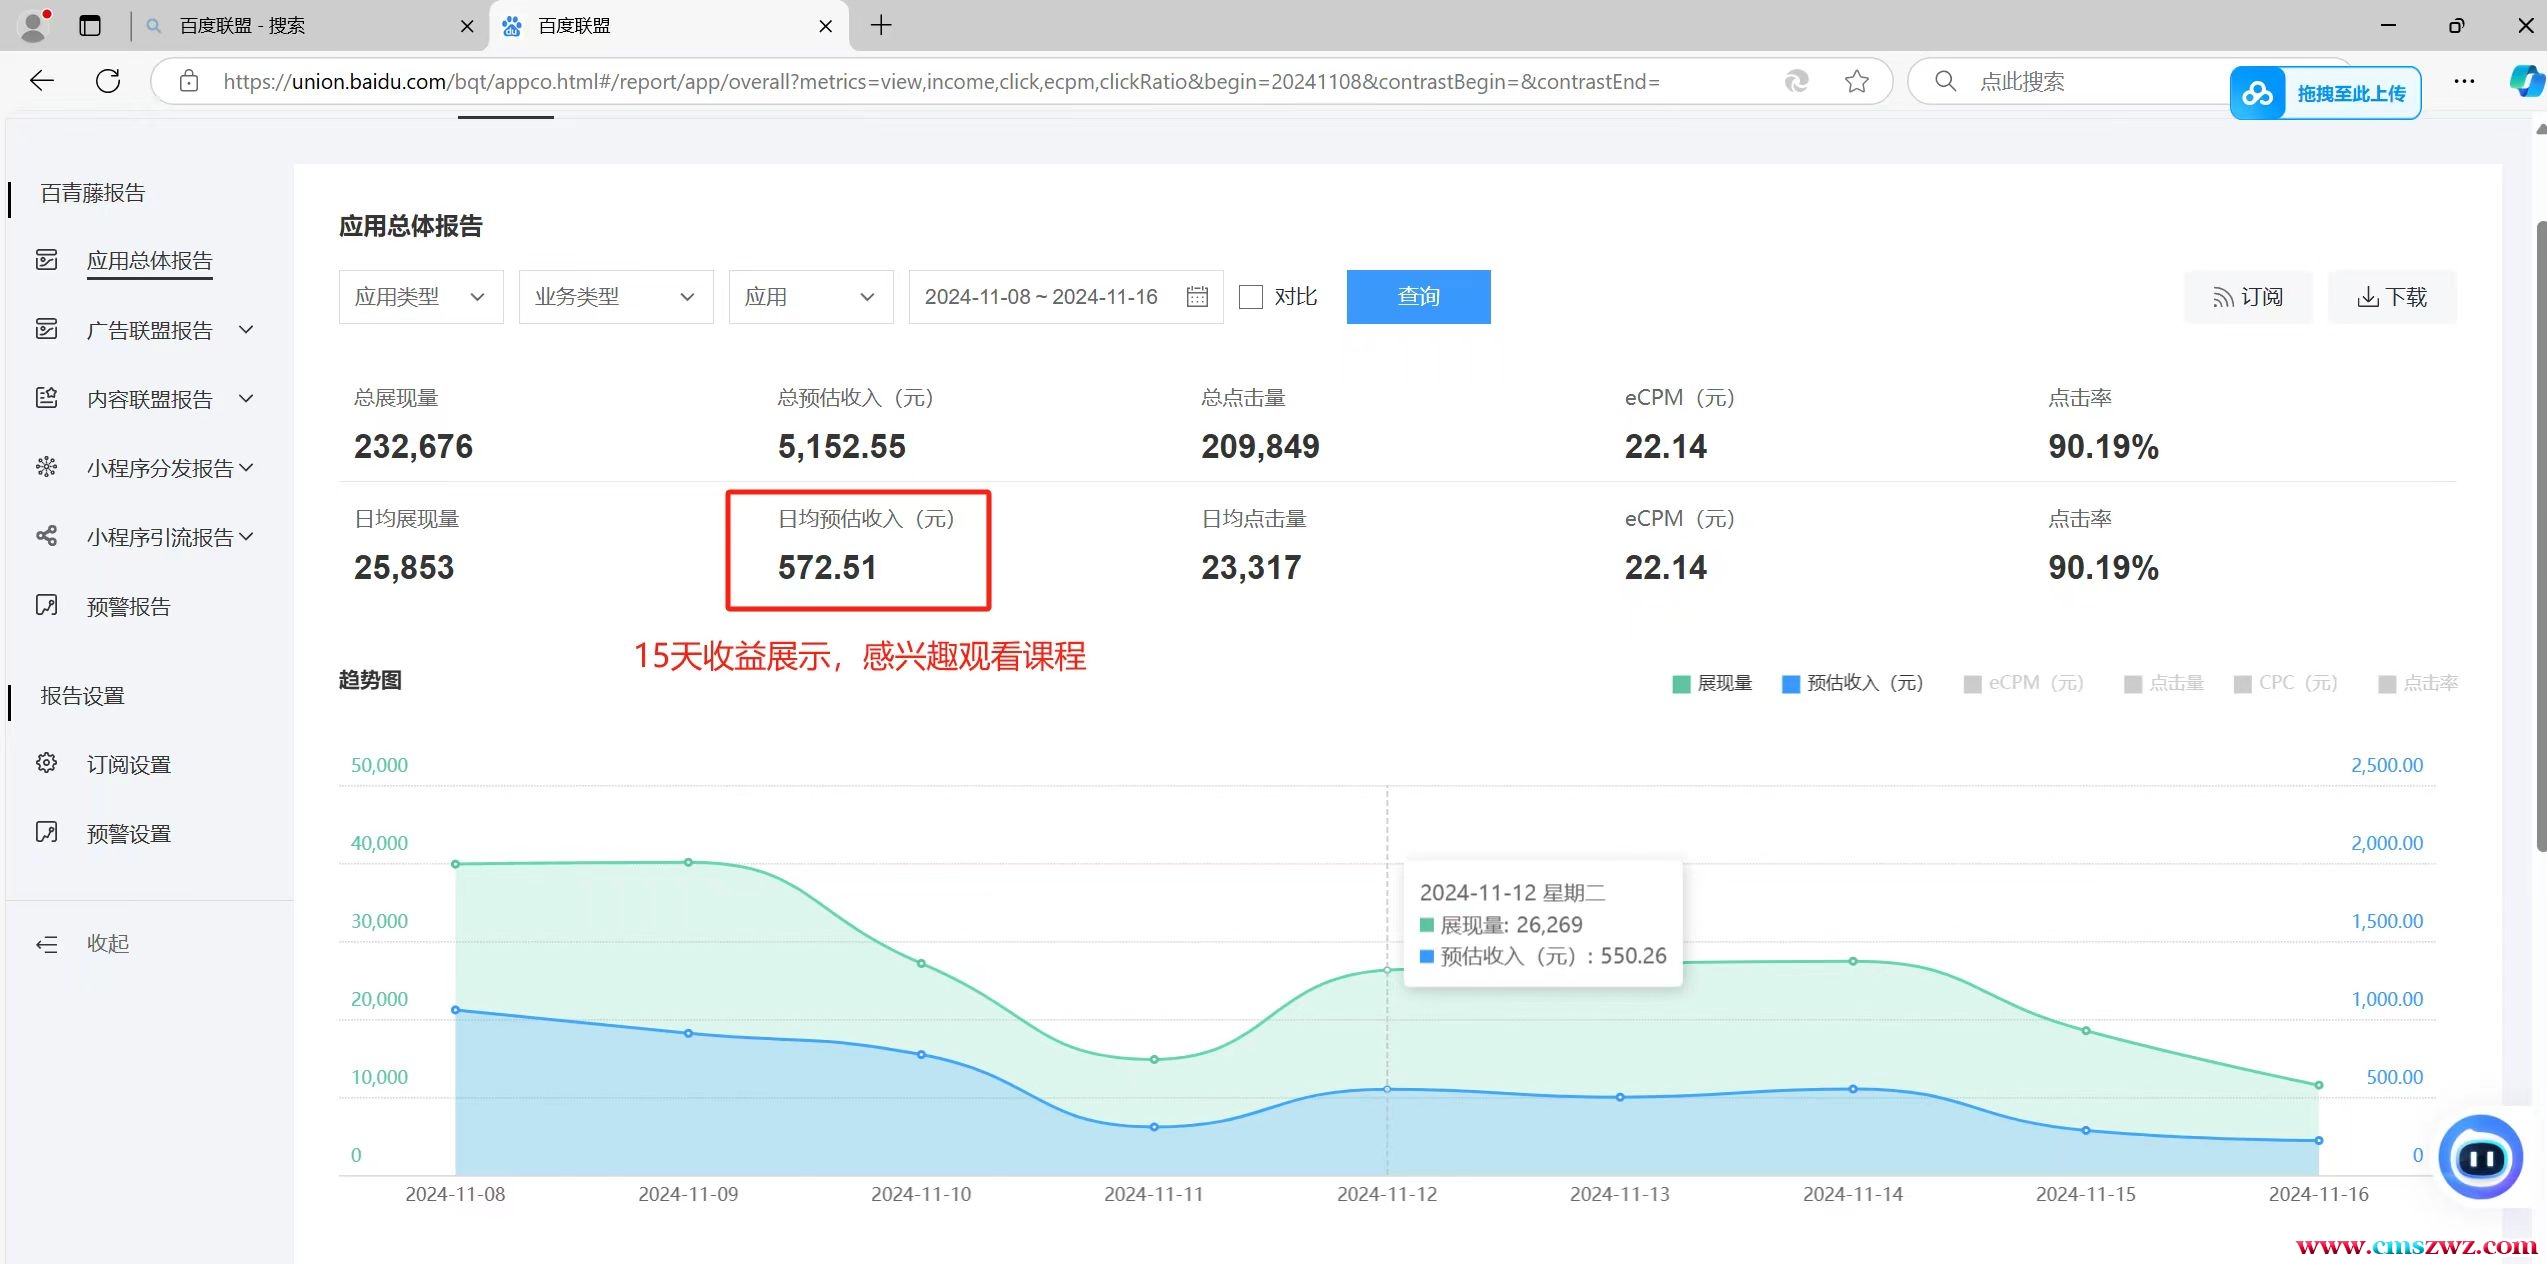Expand the 小程序分发报告 chevron

tap(246, 467)
